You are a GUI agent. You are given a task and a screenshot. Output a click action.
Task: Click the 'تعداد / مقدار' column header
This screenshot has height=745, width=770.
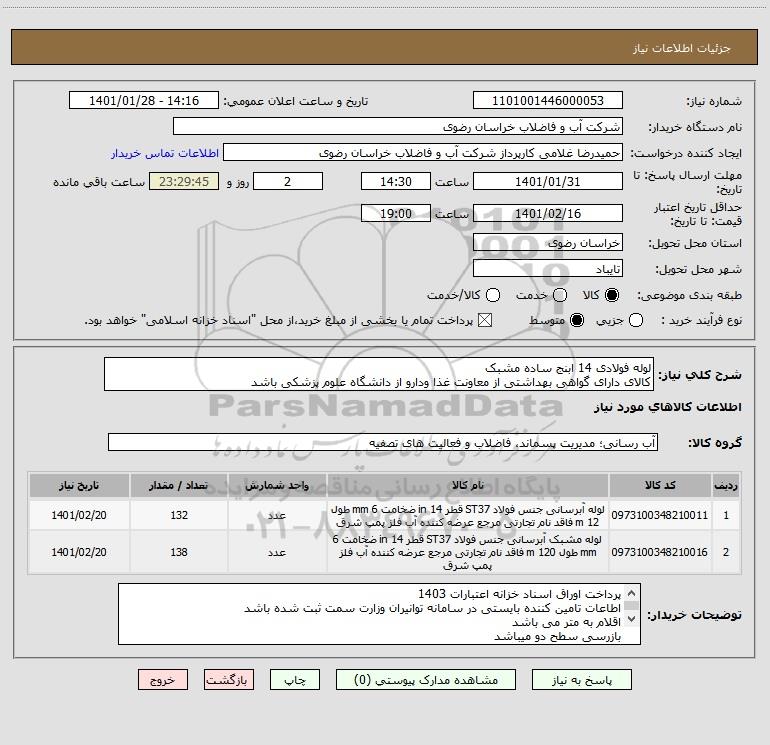point(179,485)
